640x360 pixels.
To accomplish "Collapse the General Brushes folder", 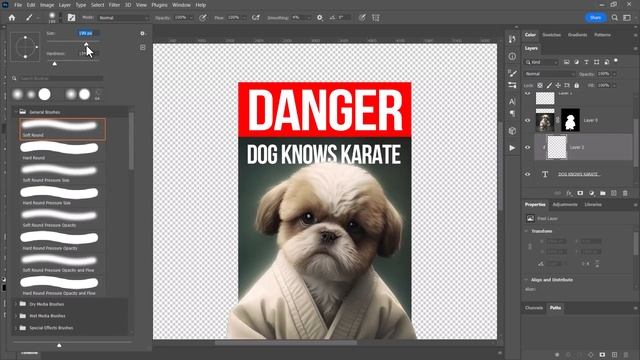I will [x=16, y=112].
